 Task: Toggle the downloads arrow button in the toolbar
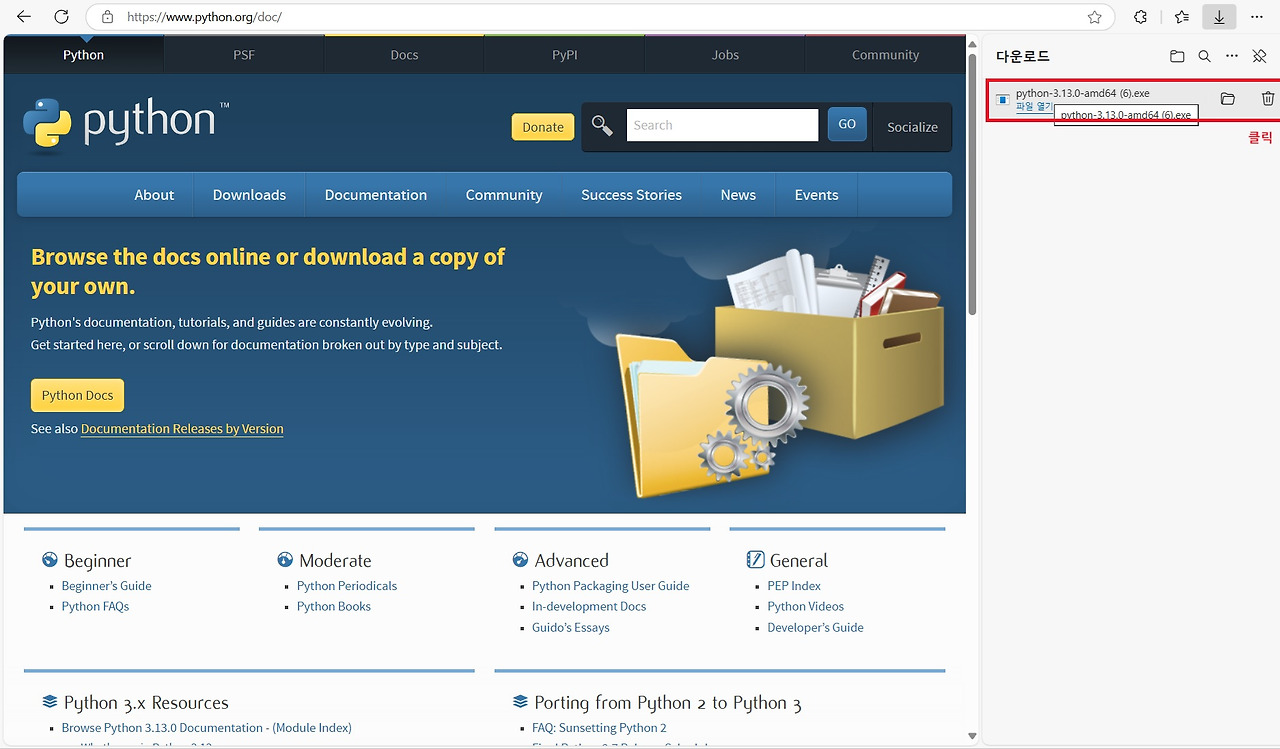point(1219,17)
